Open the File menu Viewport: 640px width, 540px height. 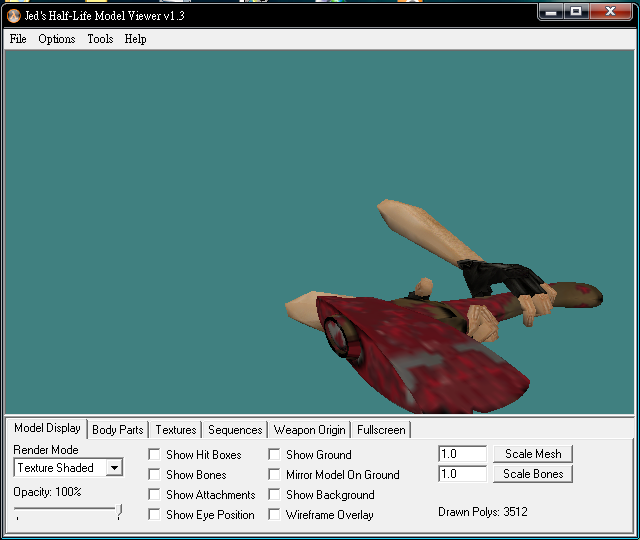[18, 39]
